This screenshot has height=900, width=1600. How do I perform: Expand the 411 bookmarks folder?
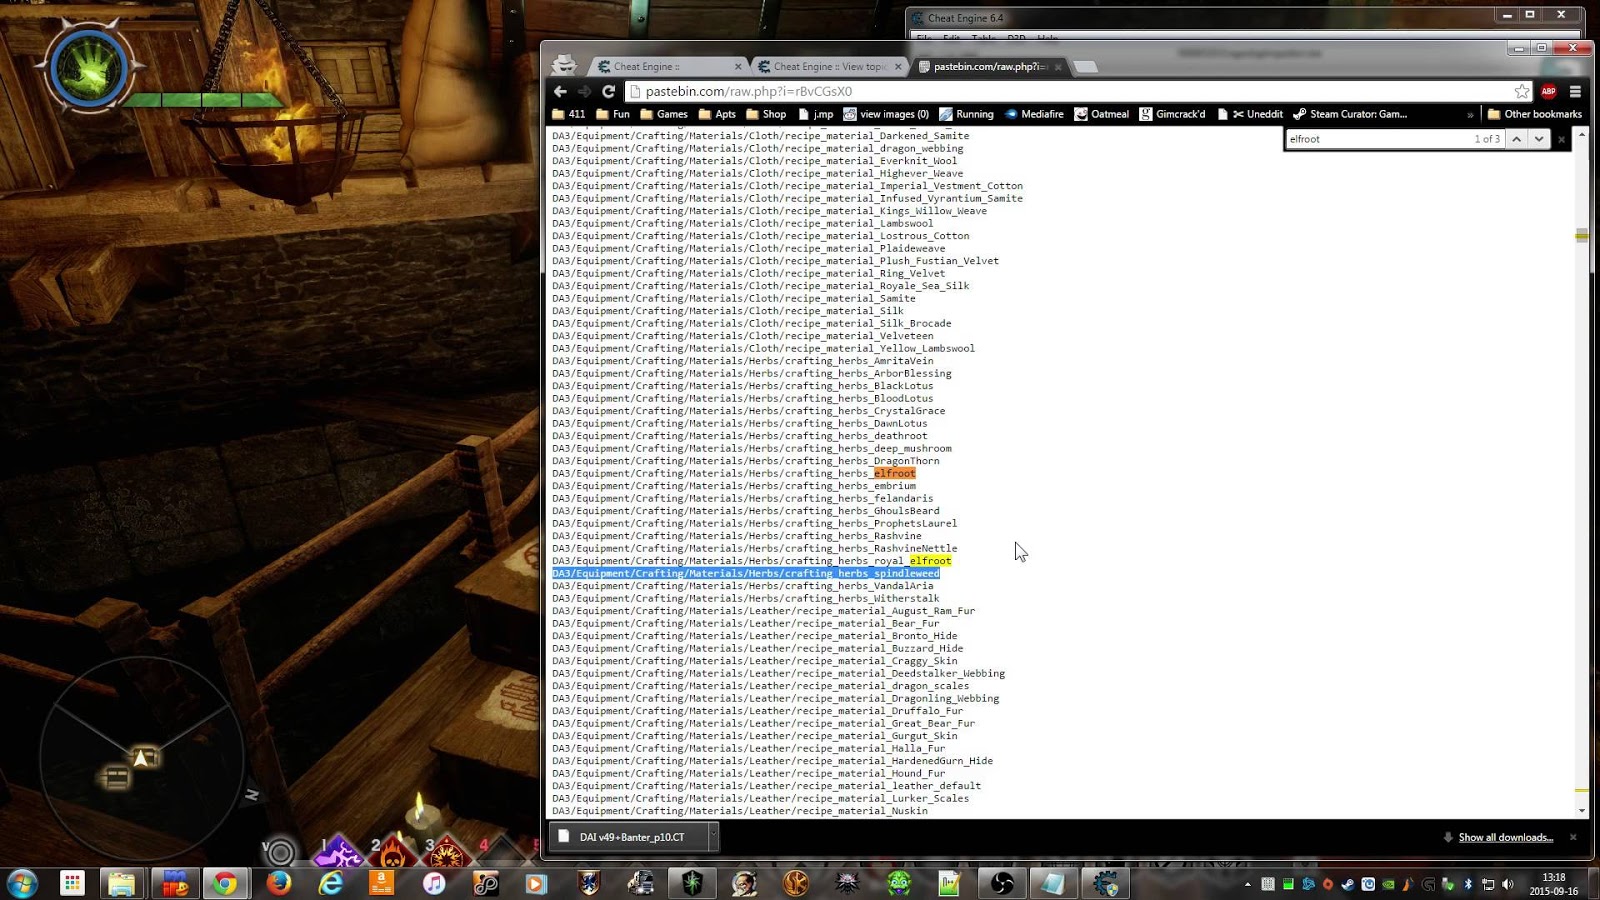tap(568, 114)
